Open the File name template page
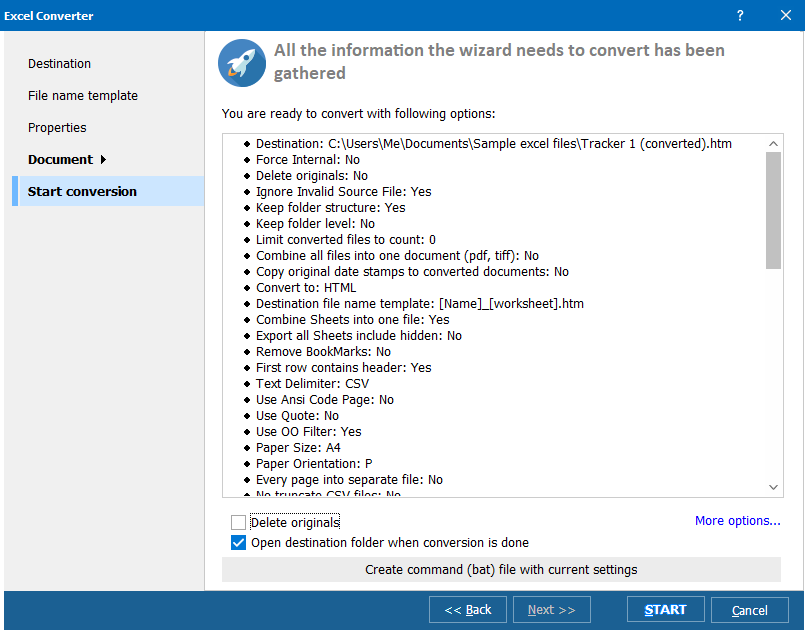The width and height of the screenshot is (805, 630). click(80, 95)
